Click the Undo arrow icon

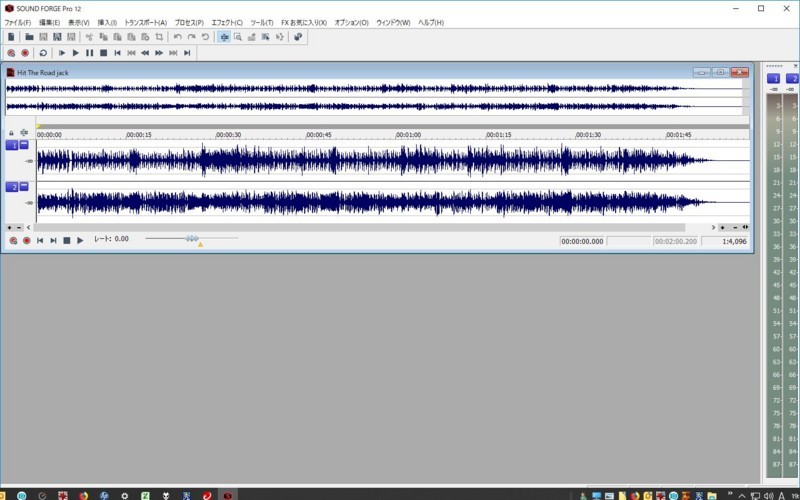coord(178,37)
